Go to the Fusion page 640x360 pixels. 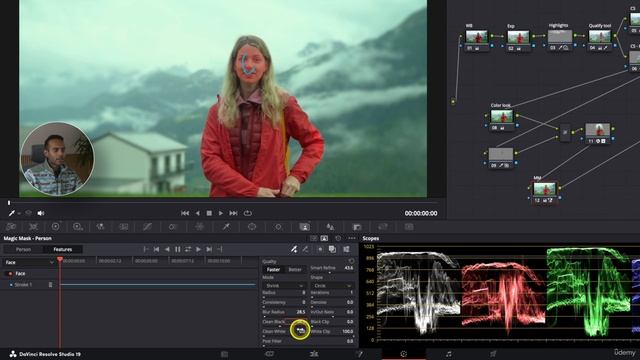[359, 354]
